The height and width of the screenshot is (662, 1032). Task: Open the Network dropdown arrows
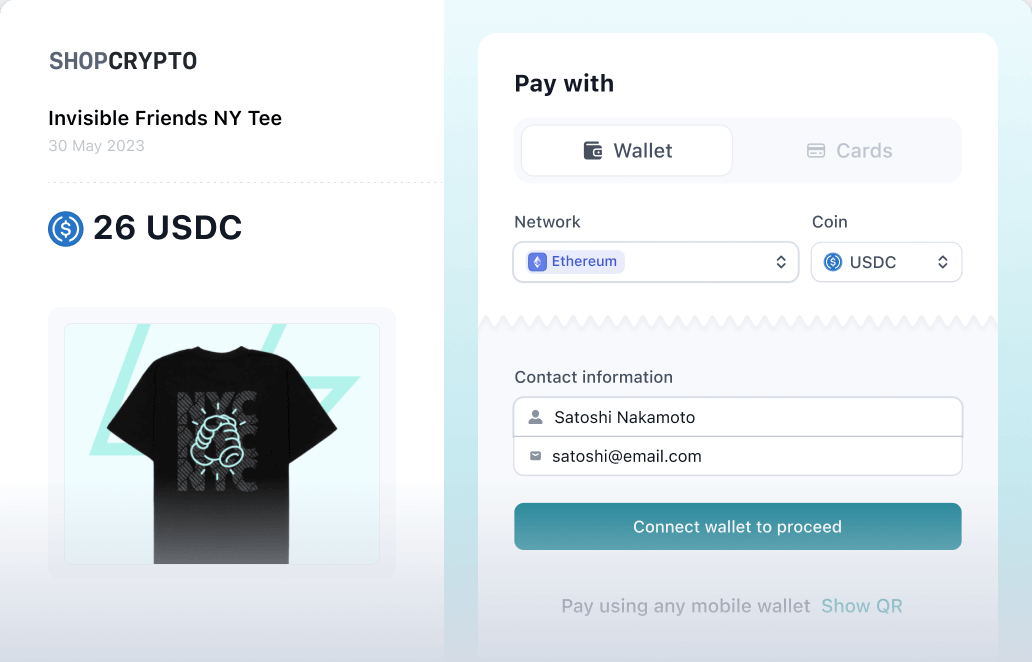coord(781,262)
